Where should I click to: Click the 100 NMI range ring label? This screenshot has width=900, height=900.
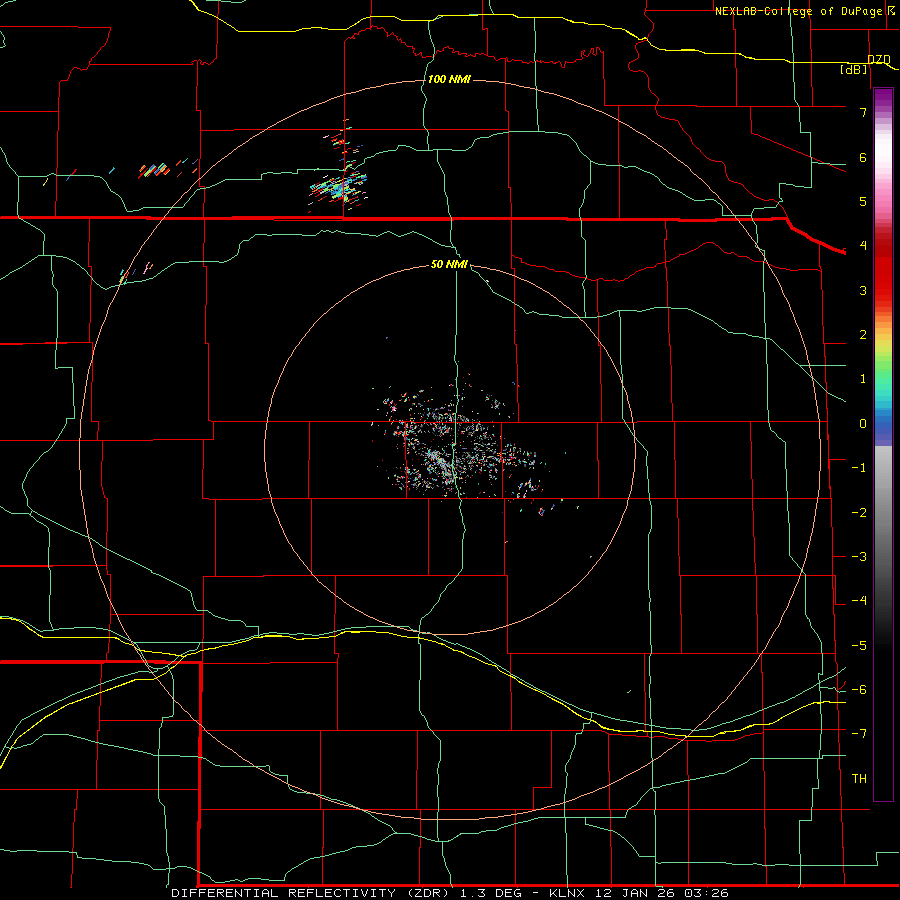click(x=449, y=79)
